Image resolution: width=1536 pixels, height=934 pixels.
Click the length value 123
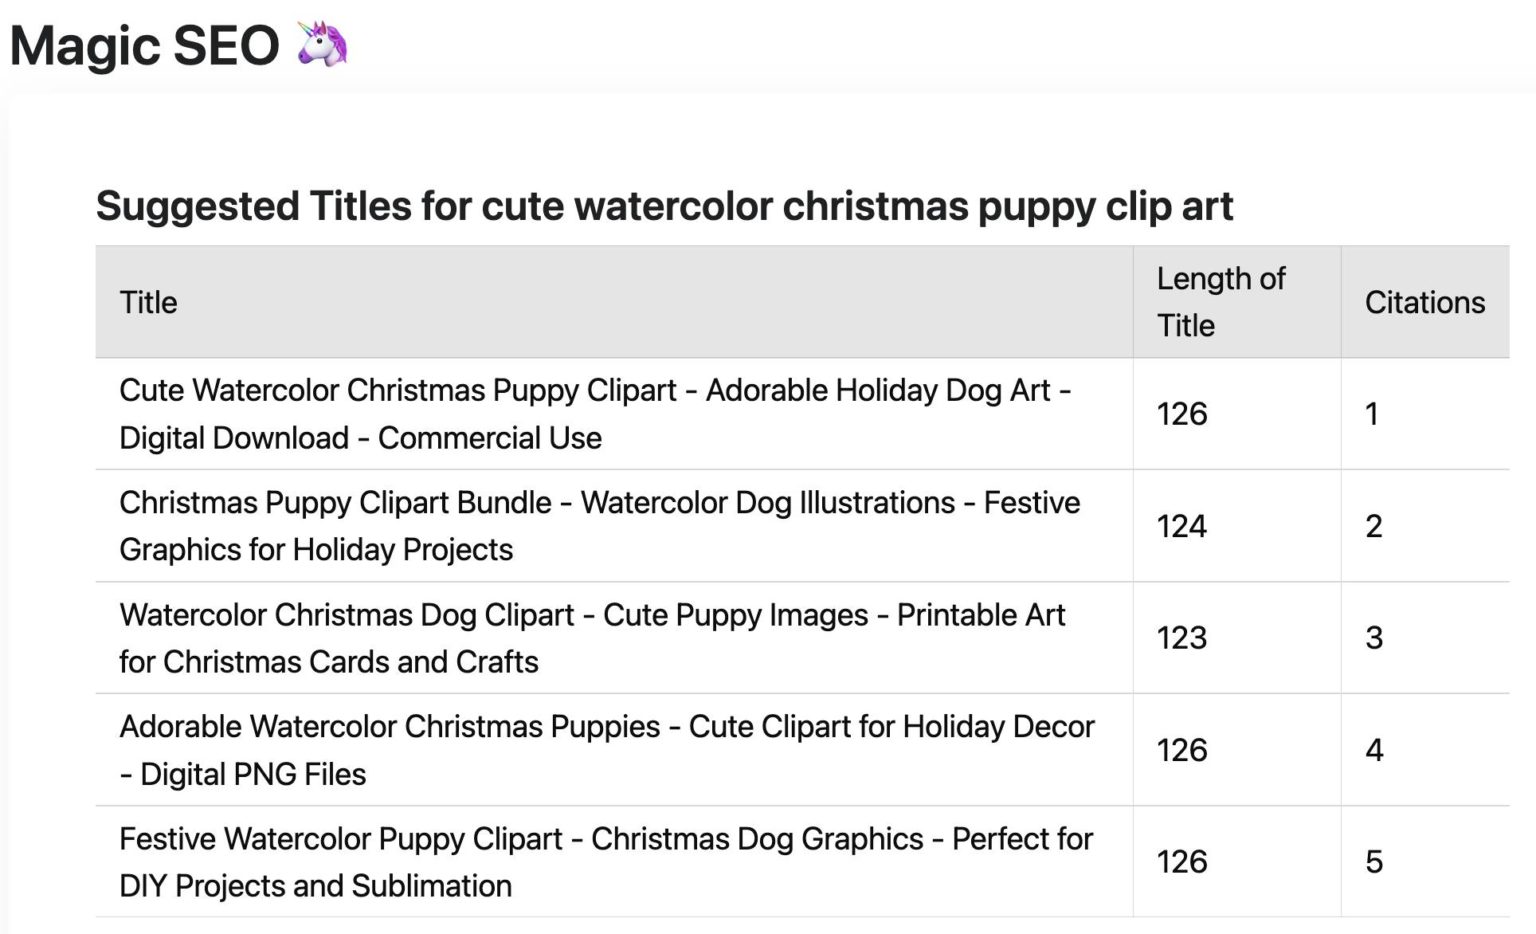pos(1182,638)
